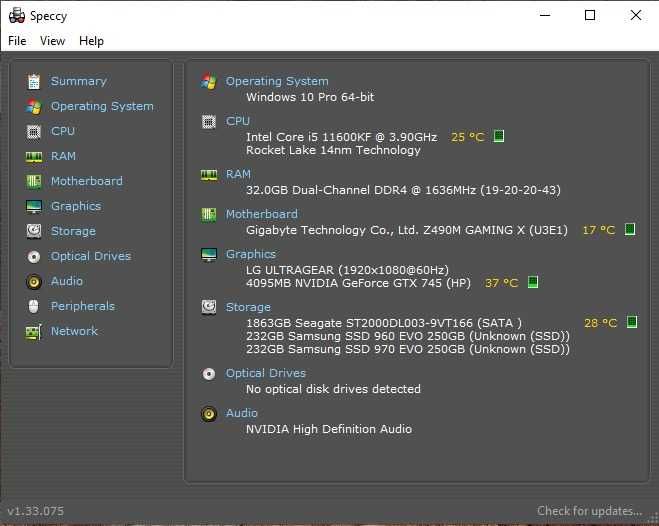Click the Storage heading link in summary
The width and height of the screenshot is (659, 526).
point(248,307)
